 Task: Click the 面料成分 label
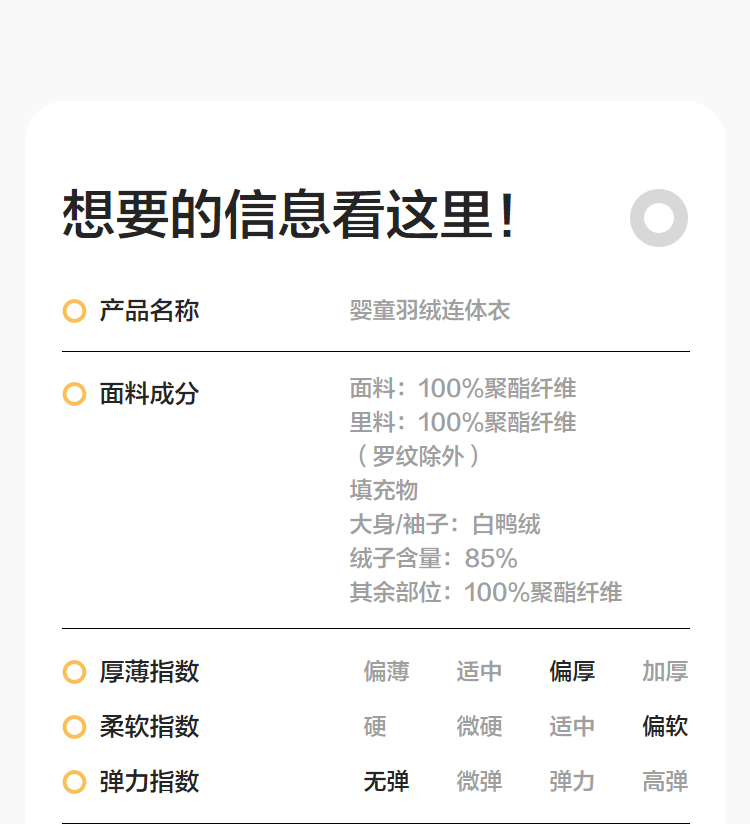(149, 394)
